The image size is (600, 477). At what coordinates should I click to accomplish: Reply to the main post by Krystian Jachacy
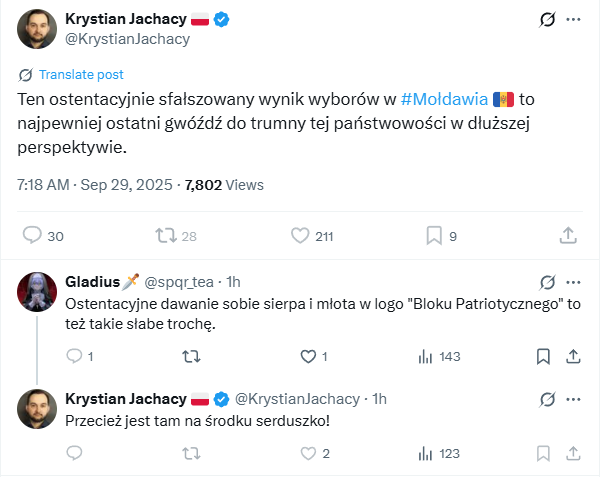coord(31,236)
